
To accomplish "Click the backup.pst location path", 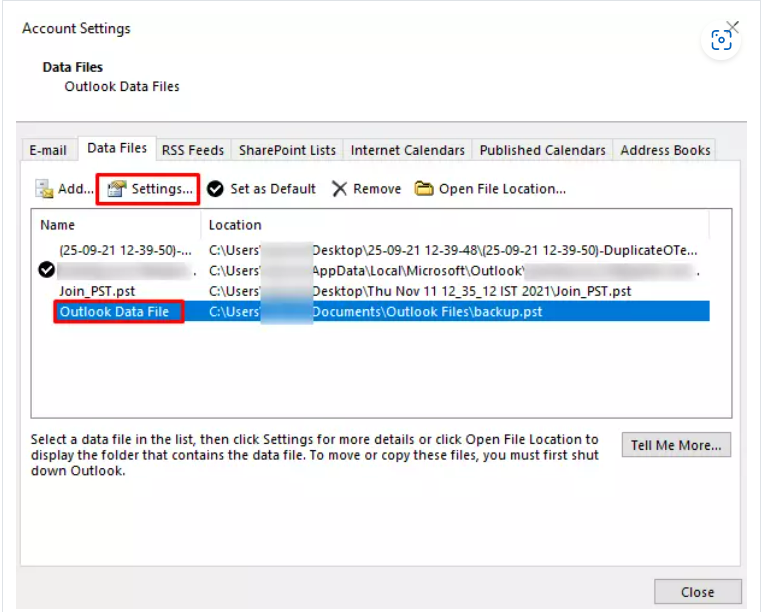I will click(375, 312).
